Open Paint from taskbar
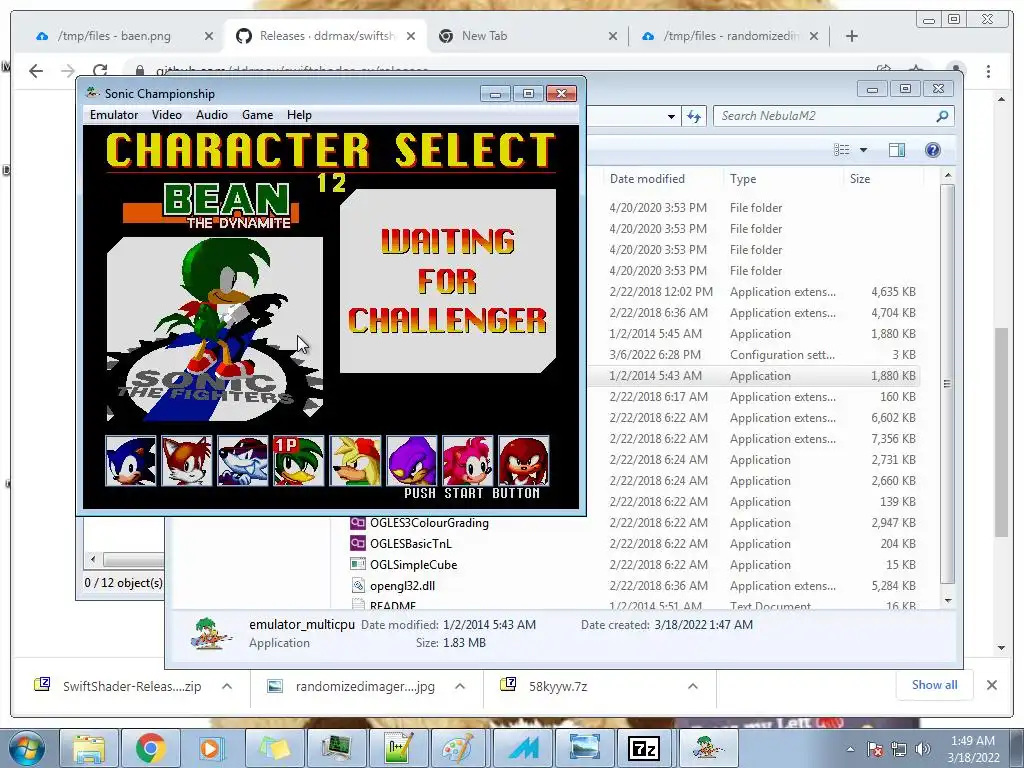Image resolution: width=1024 pixels, height=768 pixels. pos(459,749)
